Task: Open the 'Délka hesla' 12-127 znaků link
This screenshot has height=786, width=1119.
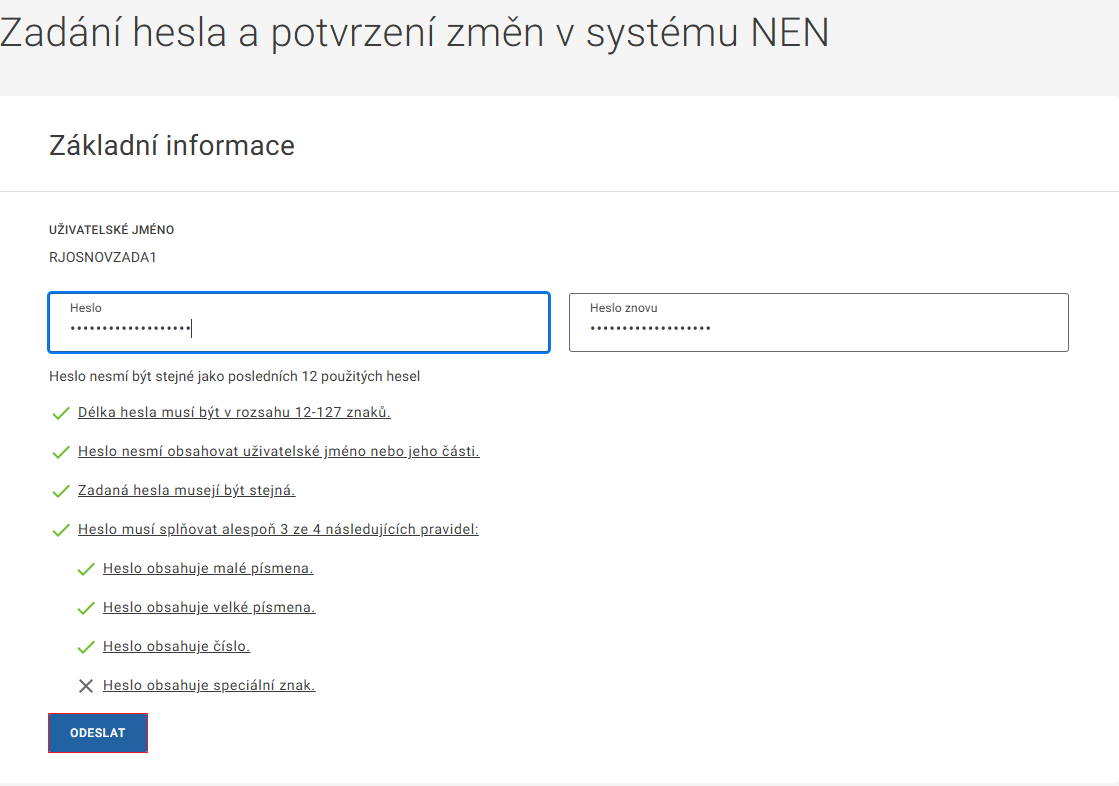Action: tap(234, 412)
